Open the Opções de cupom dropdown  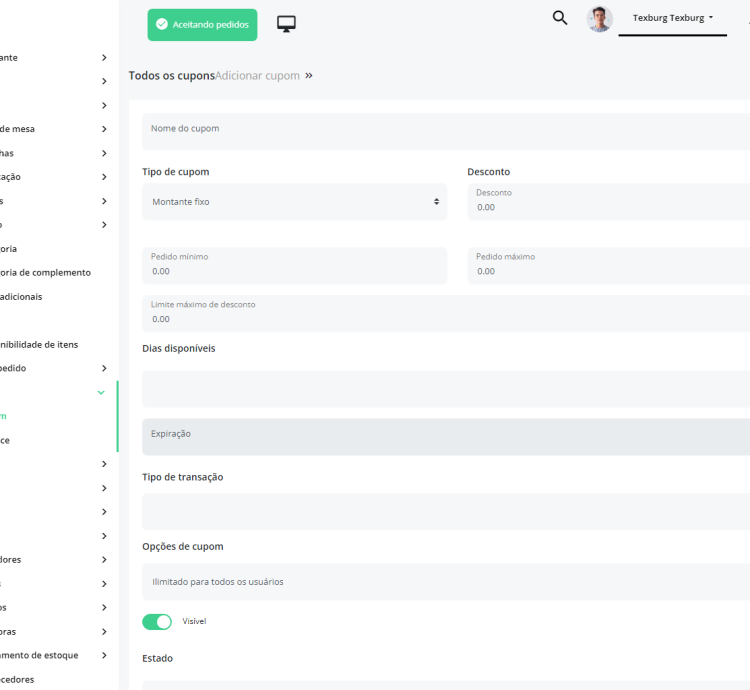point(446,582)
